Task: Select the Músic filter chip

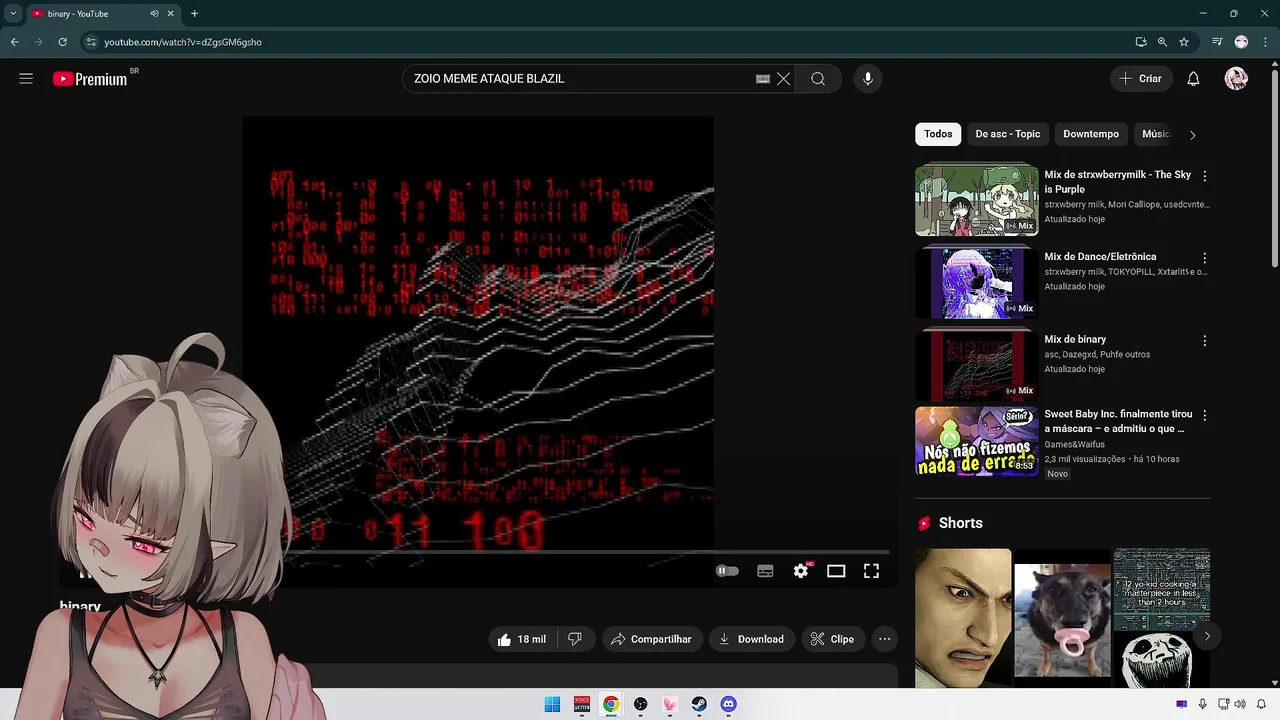Action: pyautogui.click(x=1155, y=134)
